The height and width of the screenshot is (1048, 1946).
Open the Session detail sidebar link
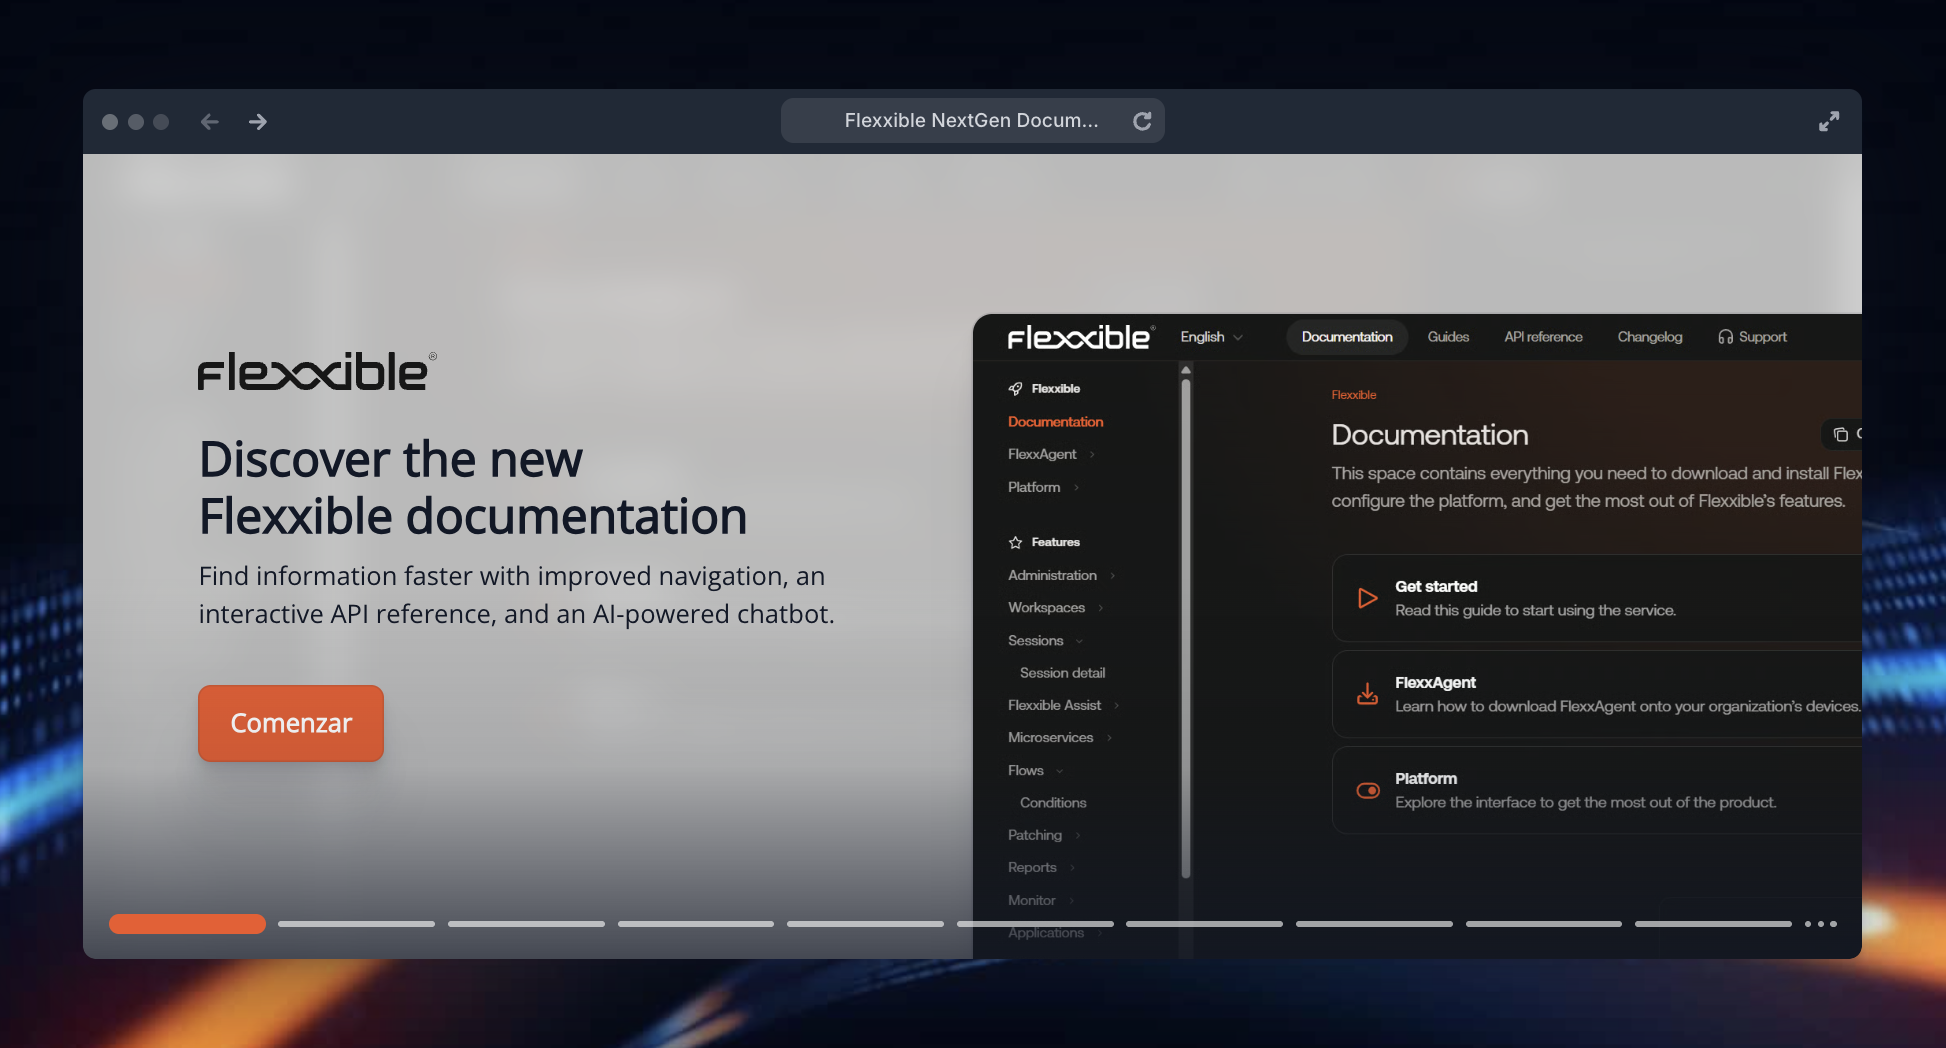pyautogui.click(x=1062, y=673)
